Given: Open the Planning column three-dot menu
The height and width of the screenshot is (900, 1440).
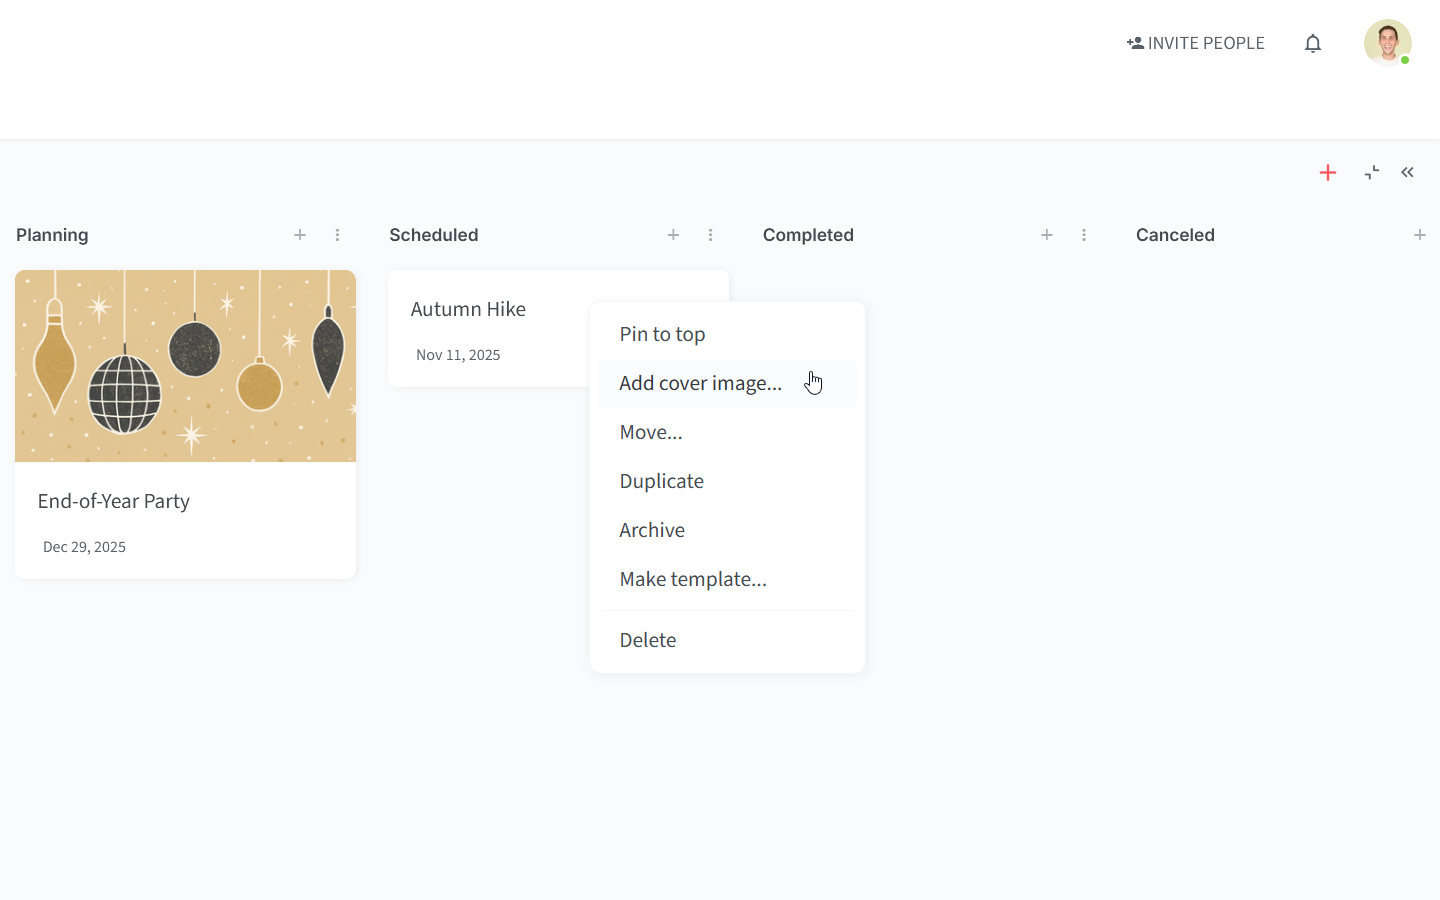Looking at the screenshot, I should [337, 235].
